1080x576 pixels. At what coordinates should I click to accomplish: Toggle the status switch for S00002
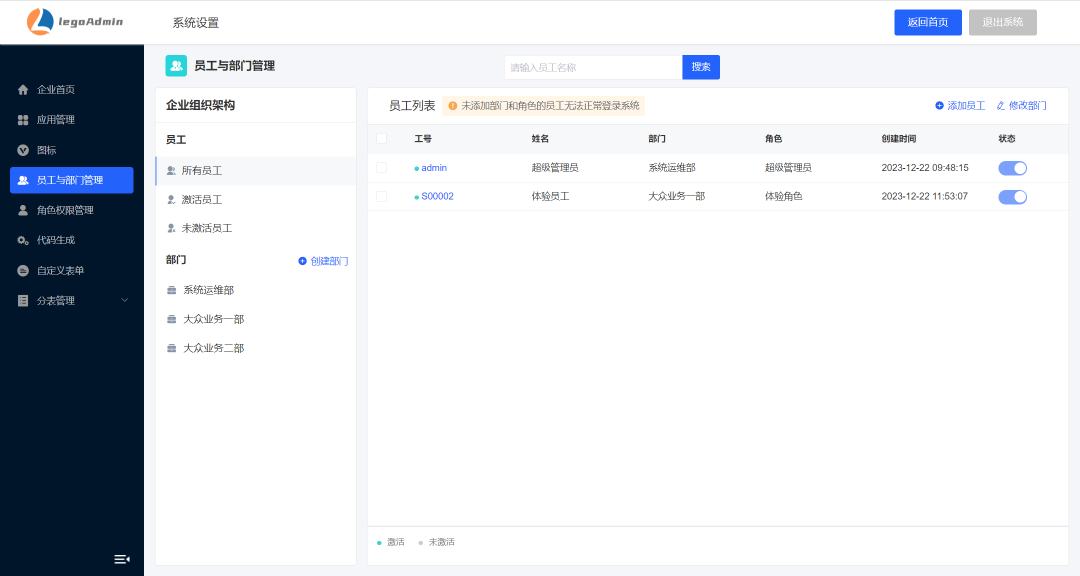1012,197
